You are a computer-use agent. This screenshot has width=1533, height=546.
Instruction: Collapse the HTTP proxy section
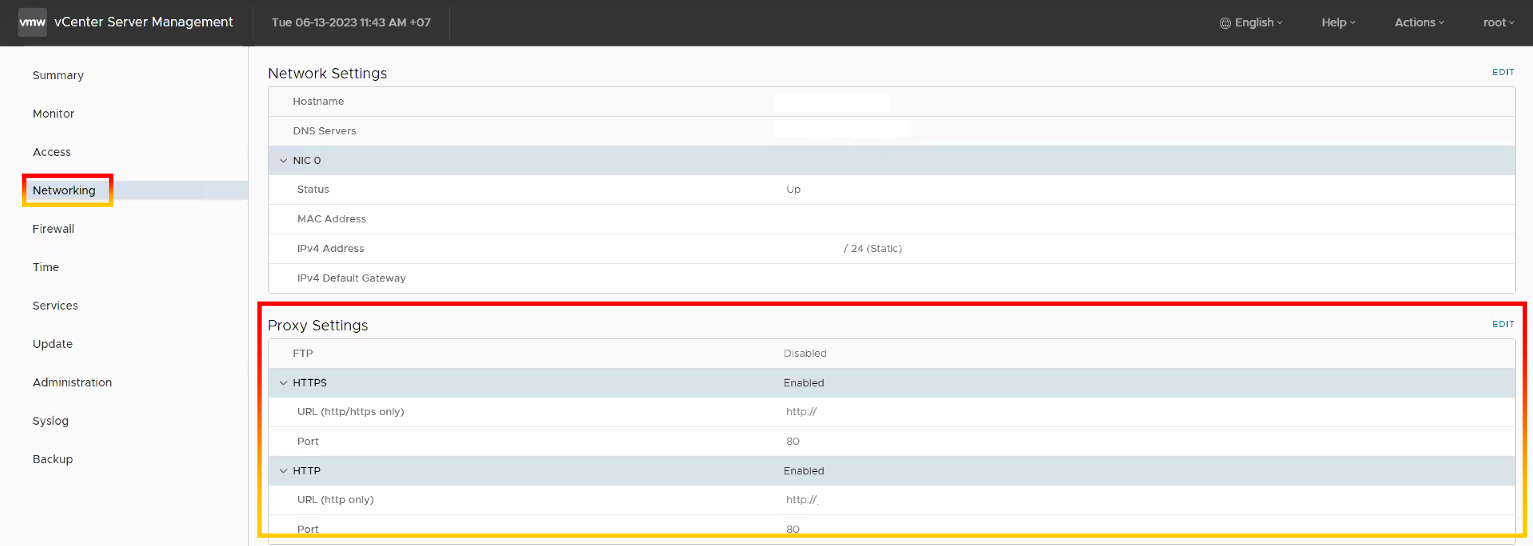coord(283,471)
